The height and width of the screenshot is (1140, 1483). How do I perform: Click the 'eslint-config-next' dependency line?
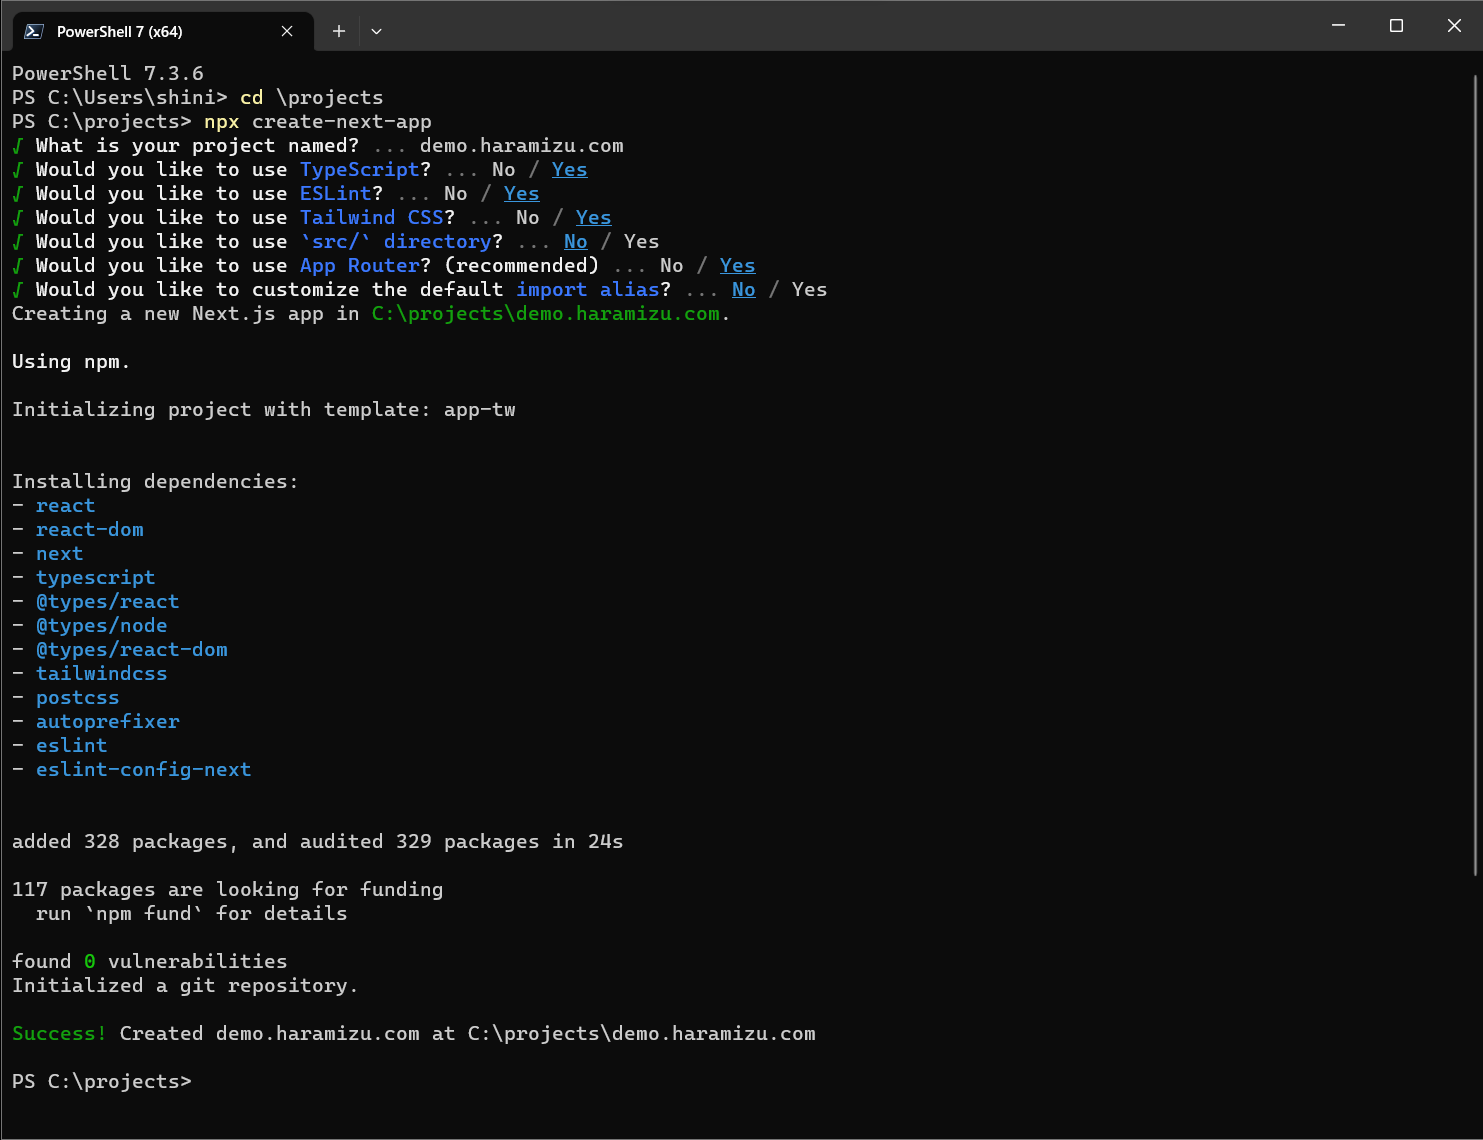(143, 770)
